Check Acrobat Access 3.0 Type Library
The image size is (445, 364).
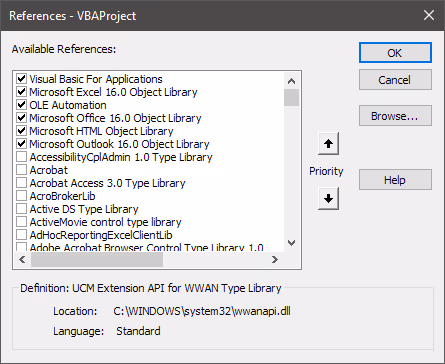tap(22, 183)
